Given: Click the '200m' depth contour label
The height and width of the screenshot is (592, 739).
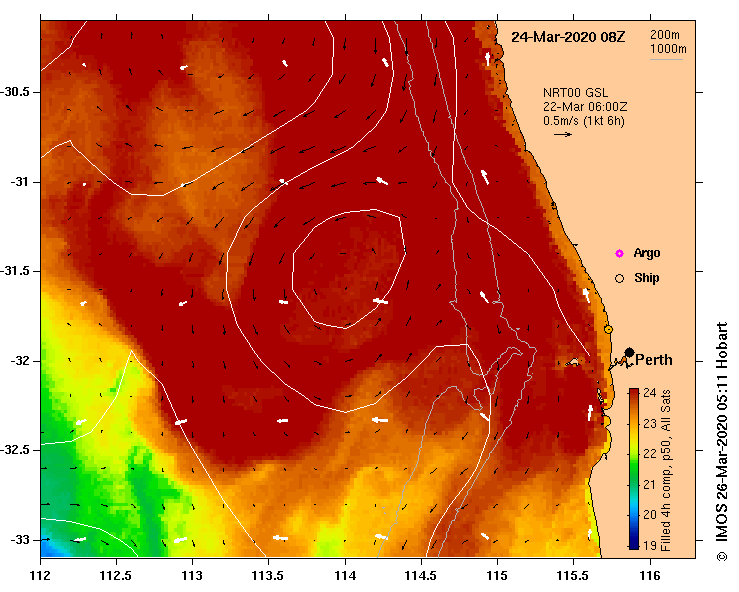Looking at the screenshot, I should pyautogui.click(x=665, y=34).
